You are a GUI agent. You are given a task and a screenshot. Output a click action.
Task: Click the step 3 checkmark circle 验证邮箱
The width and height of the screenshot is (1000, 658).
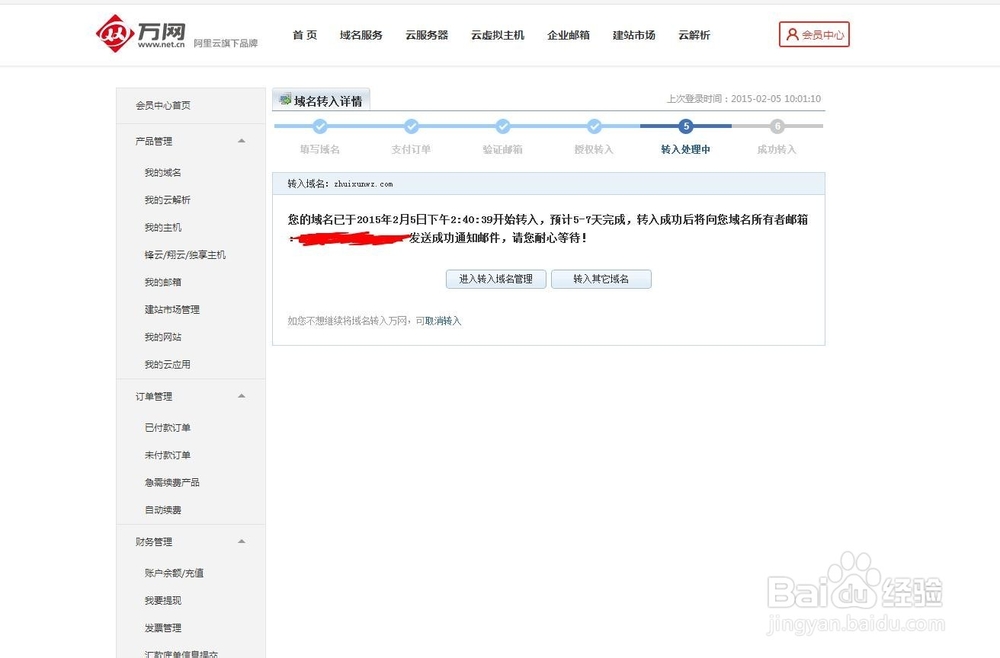click(503, 126)
